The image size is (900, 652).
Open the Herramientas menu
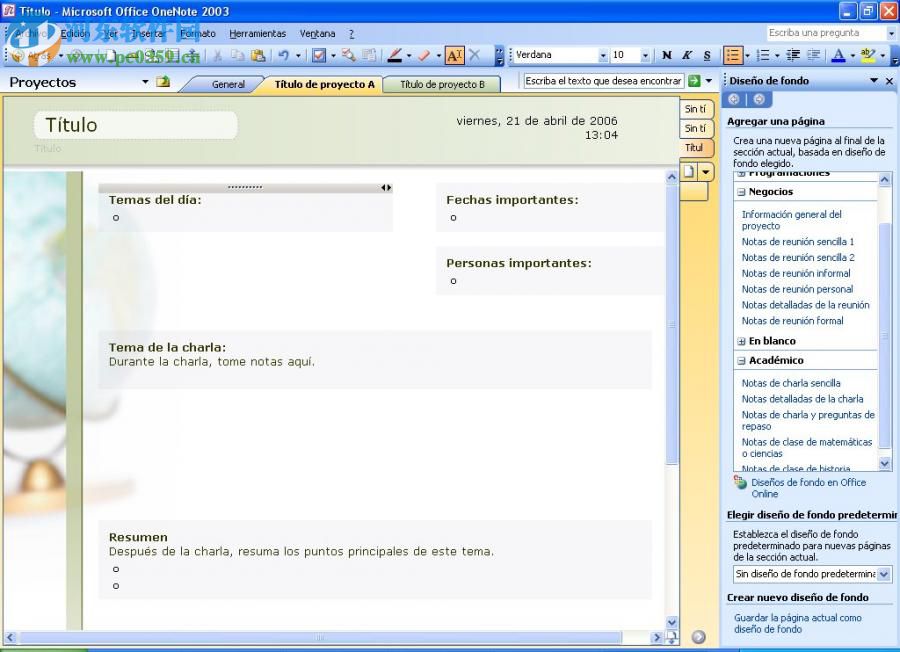pyautogui.click(x=257, y=33)
